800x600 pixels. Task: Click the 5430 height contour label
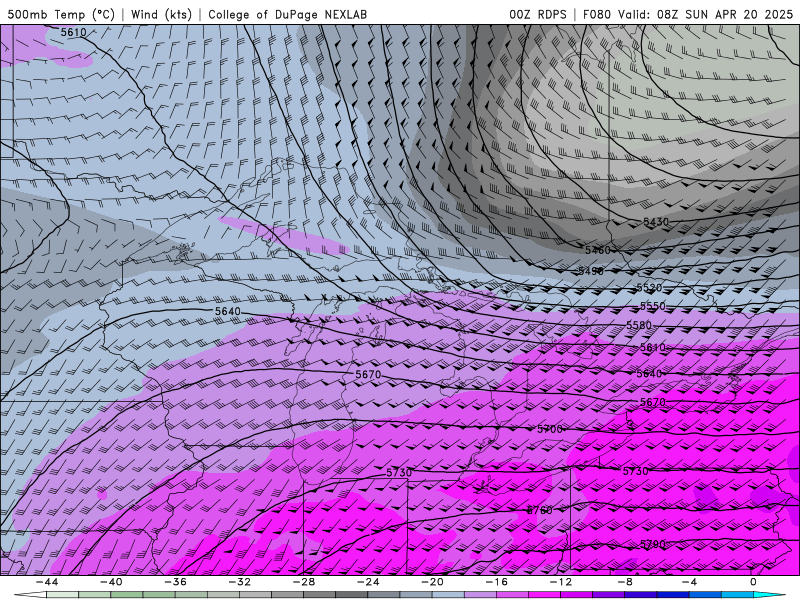(x=656, y=222)
